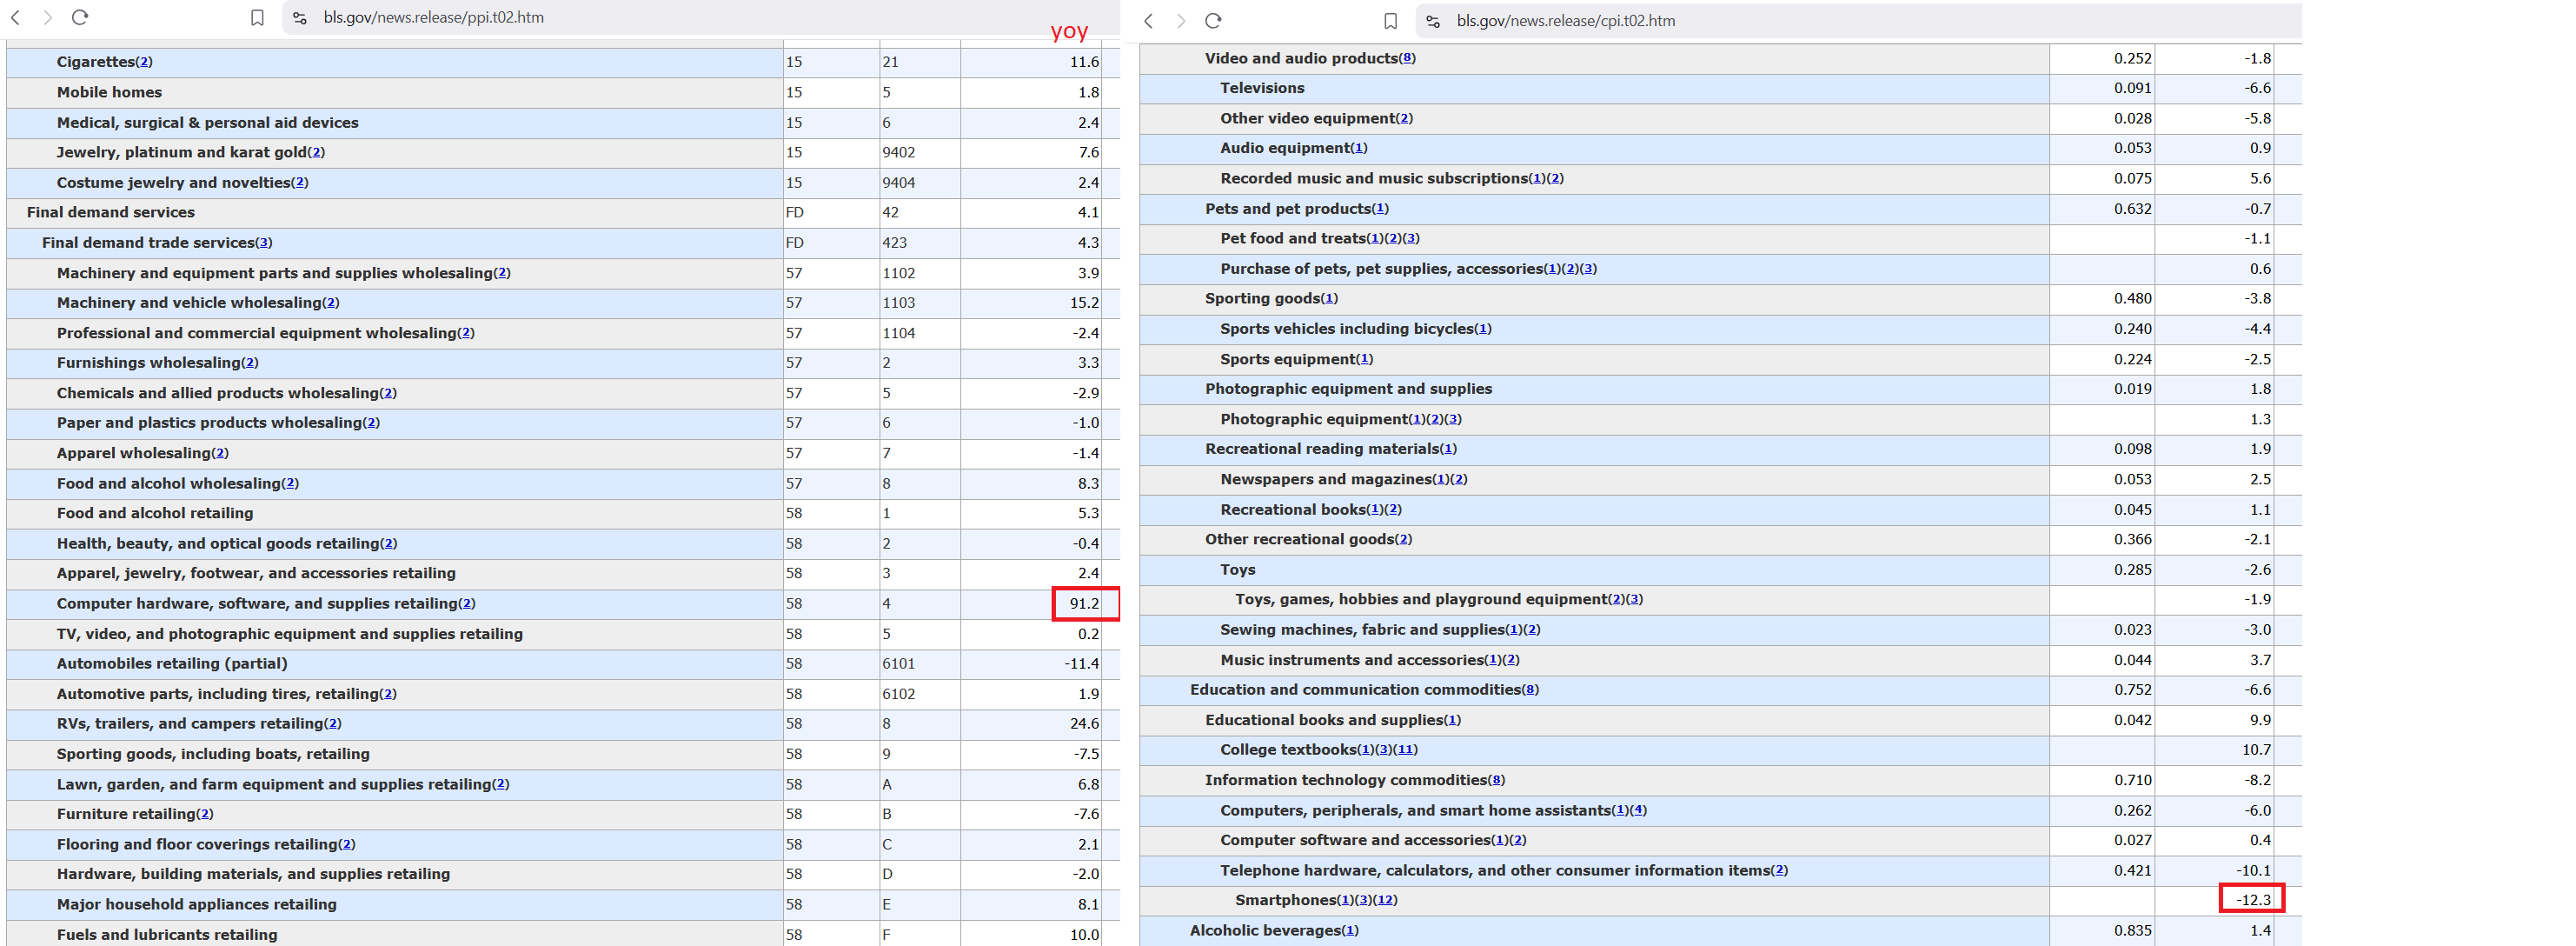Viewport: 2576px width, 946px height.
Task: Open footnote 8 on Video and audio products
Action: click(x=1407, y=58)
